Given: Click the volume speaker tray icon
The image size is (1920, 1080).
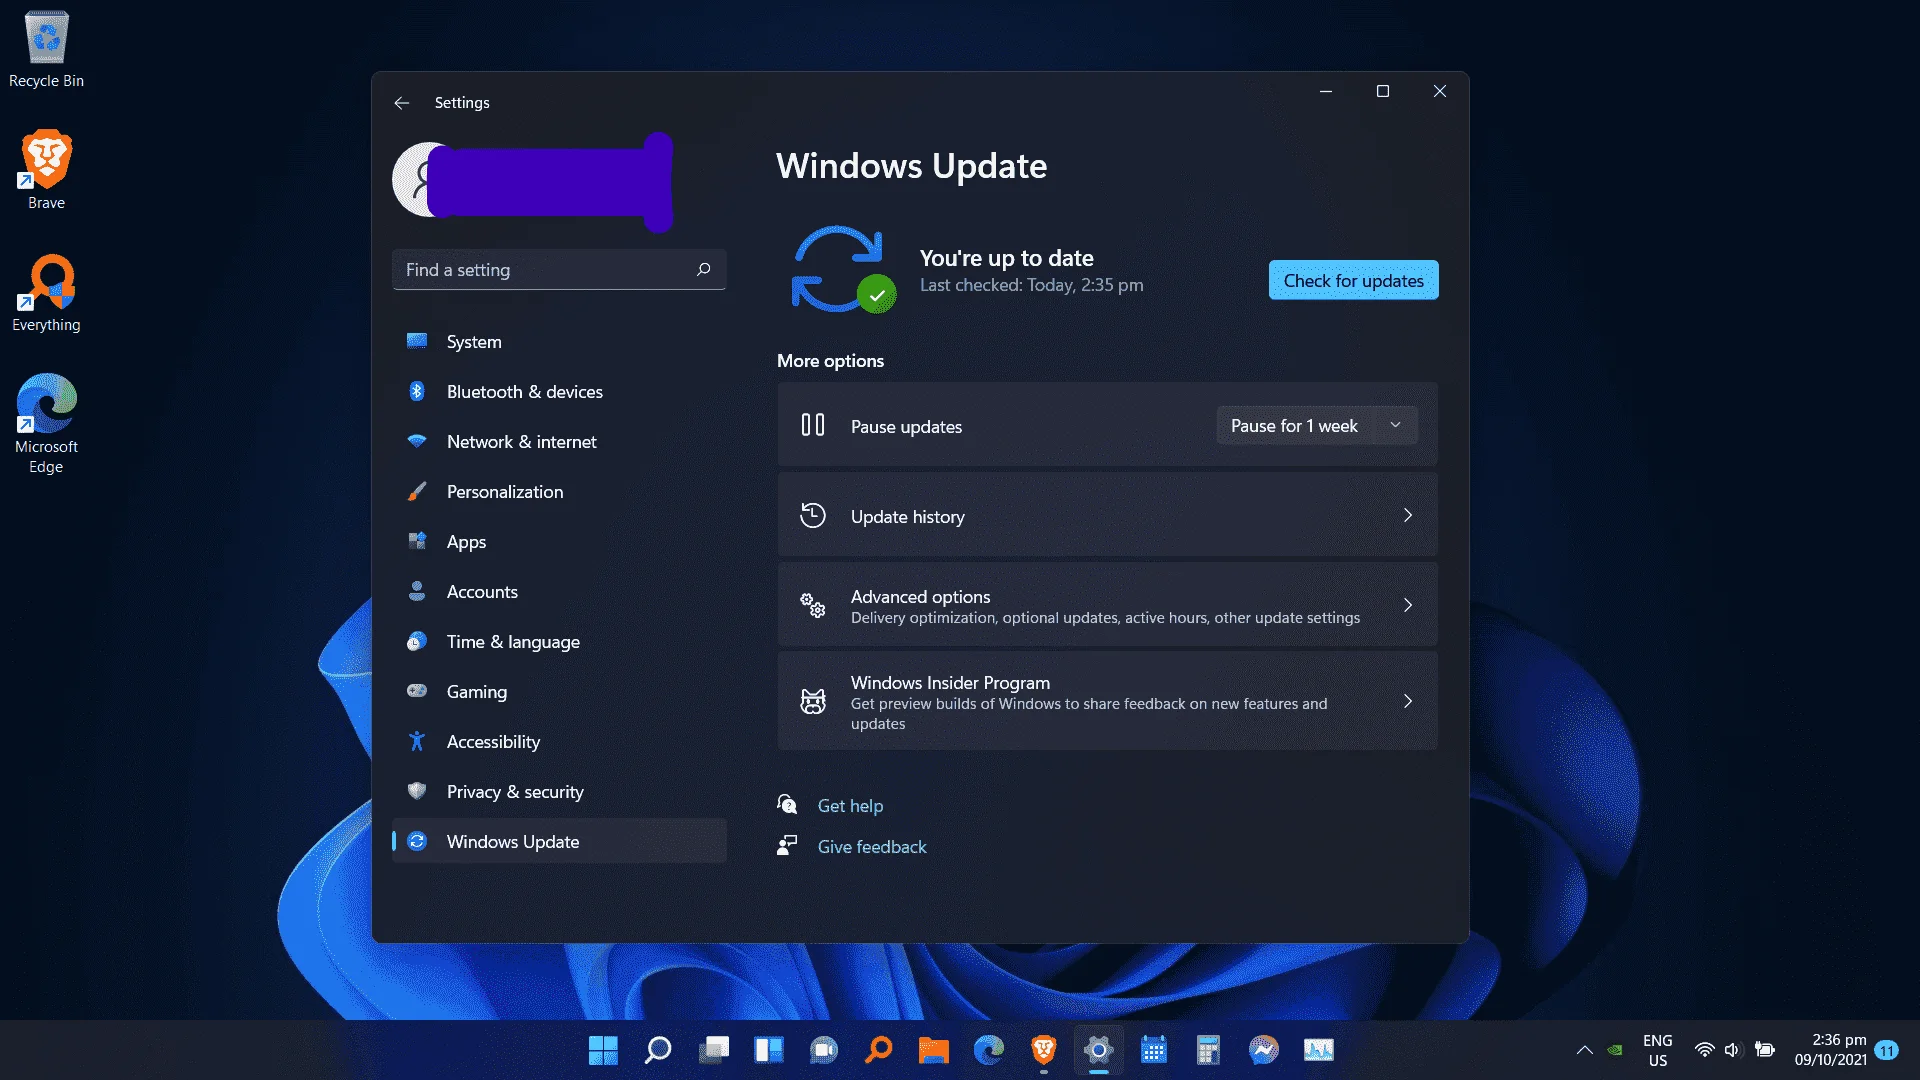Looking at the screenshot, I should click(x=1732, y=1050).
